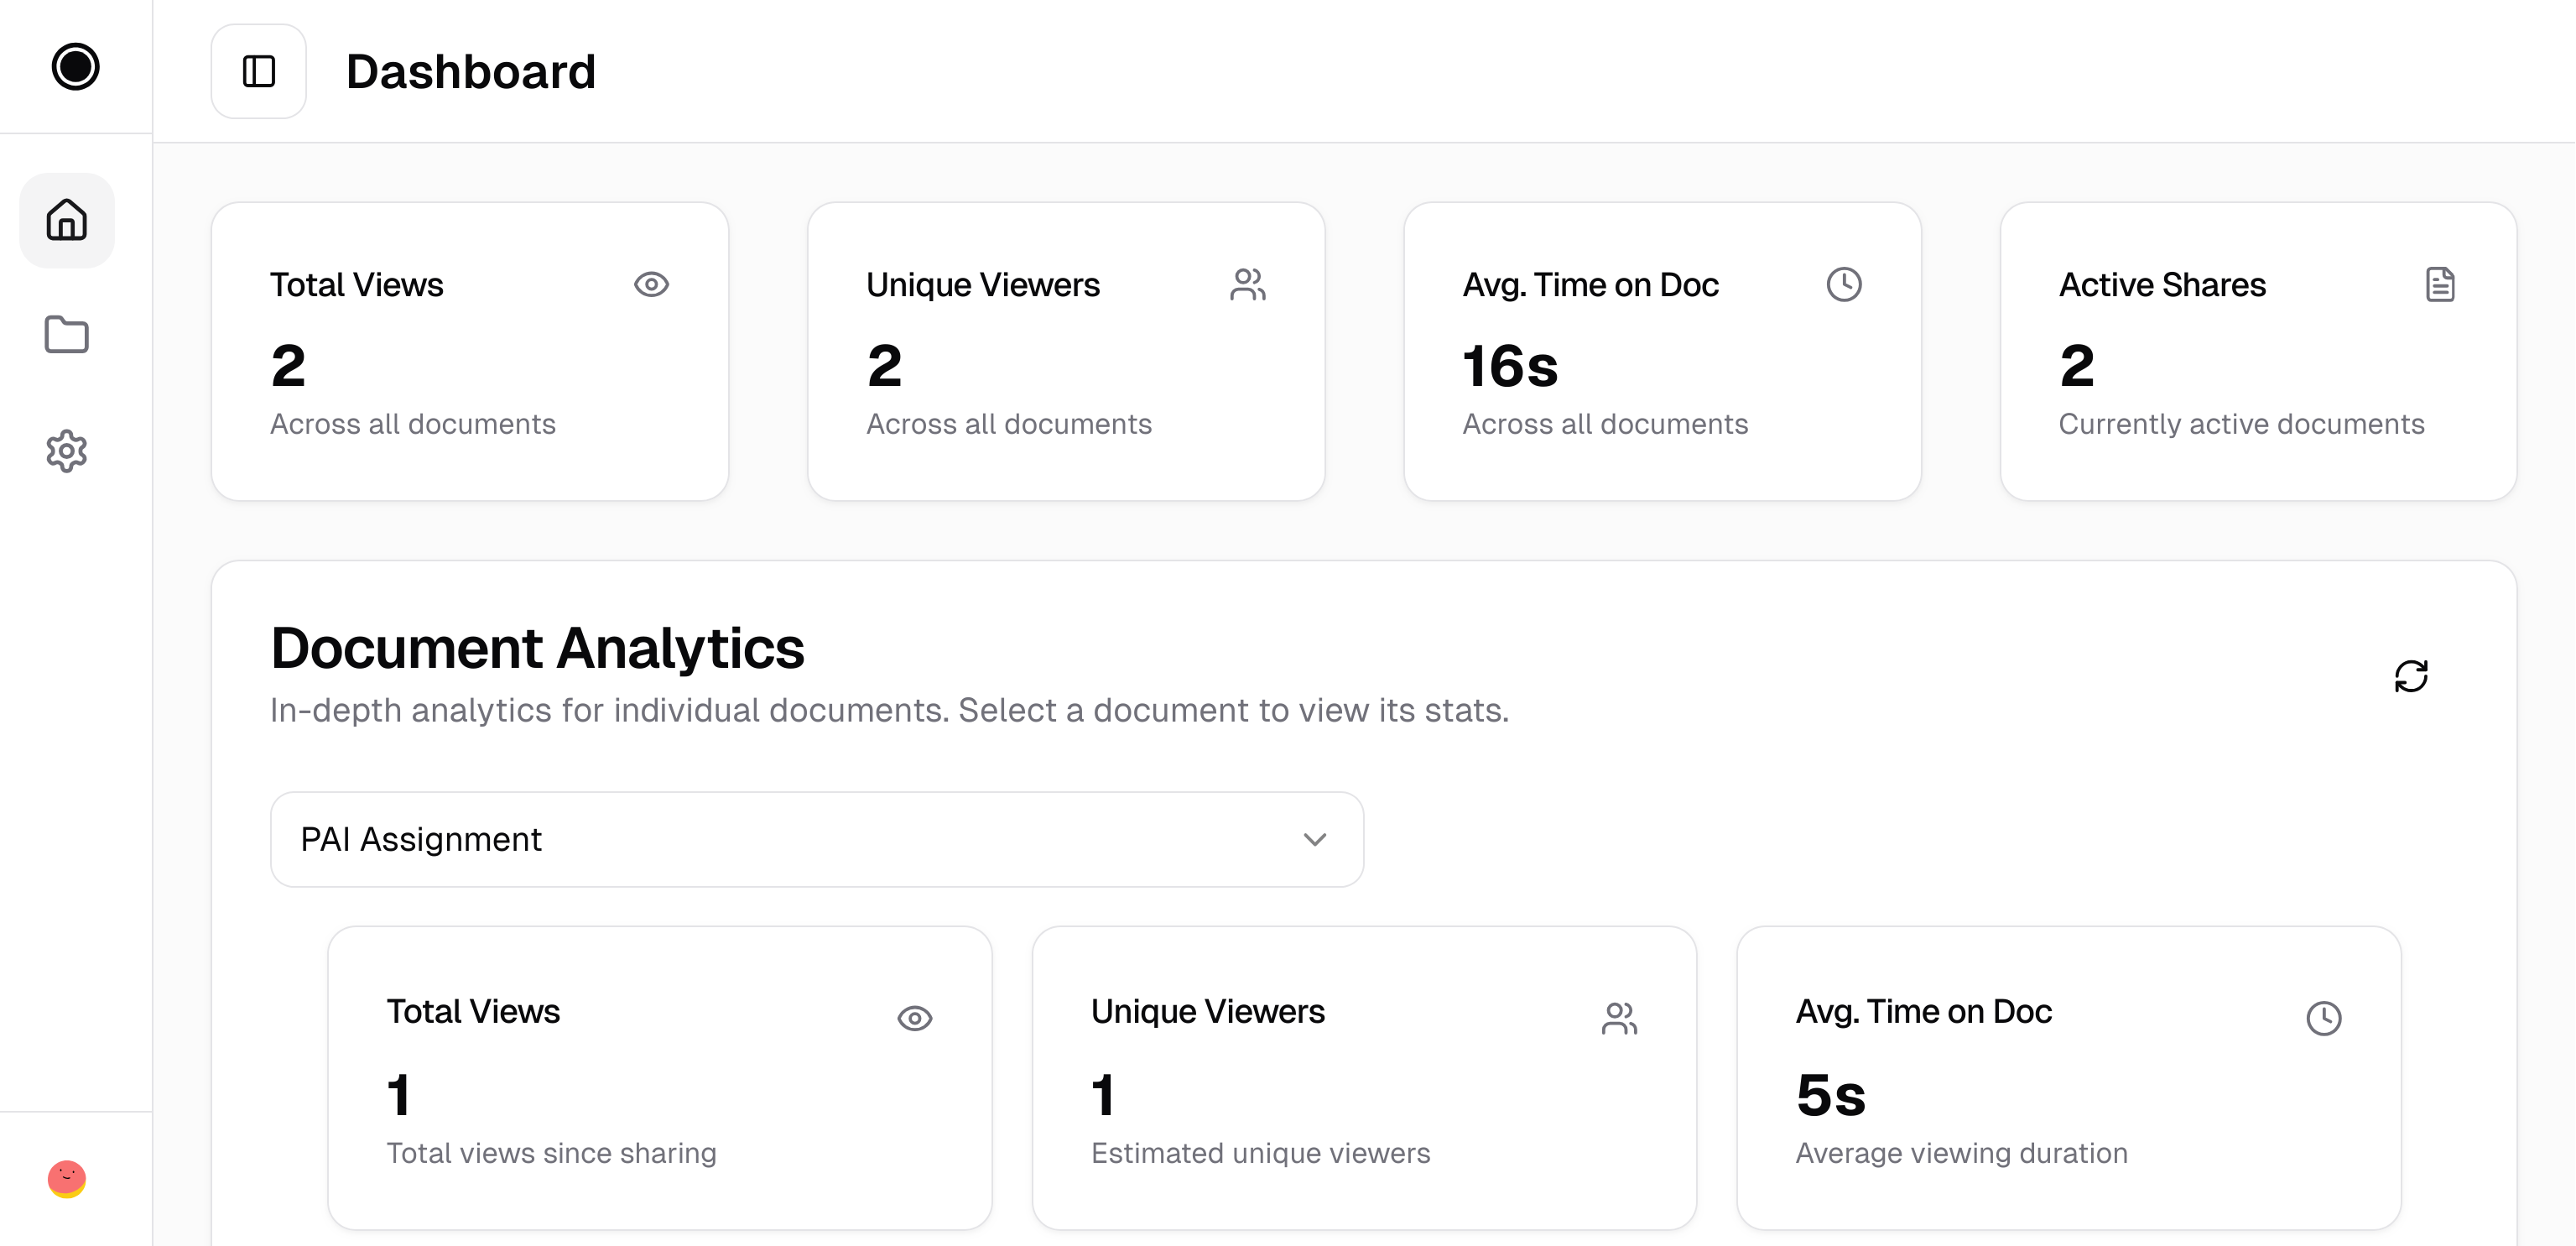
Task: Select the 16s average time value
Action: tap(1510, 365)
